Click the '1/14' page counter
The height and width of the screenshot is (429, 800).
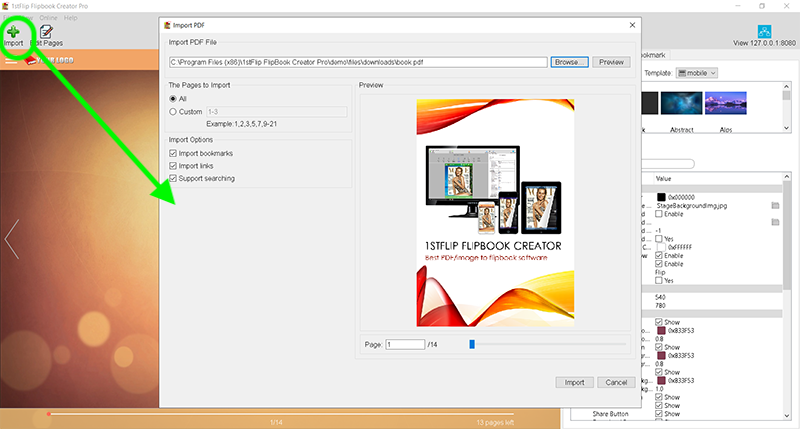[x=276, y=422]
